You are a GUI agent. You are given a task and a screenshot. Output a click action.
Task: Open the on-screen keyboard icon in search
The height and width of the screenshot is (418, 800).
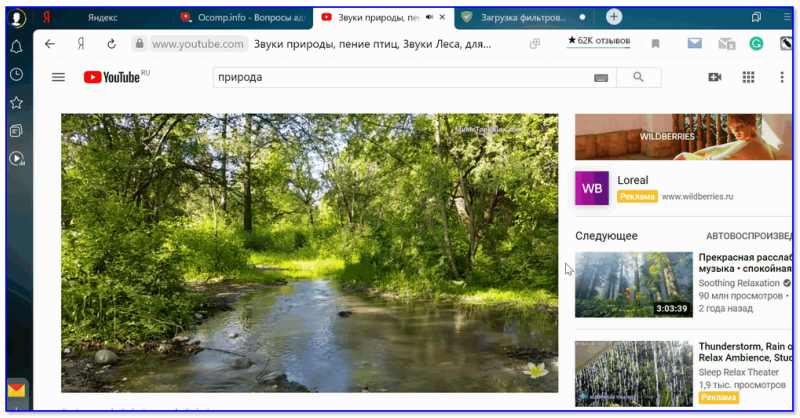pyautogui.click(x=601, y=78)
